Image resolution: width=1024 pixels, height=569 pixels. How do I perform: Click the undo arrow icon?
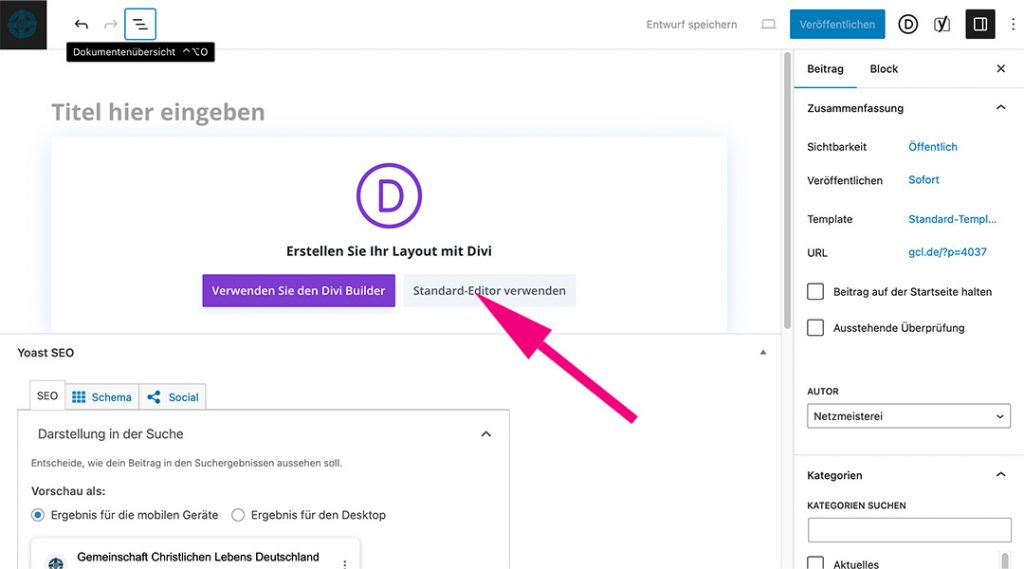point(81,24)
